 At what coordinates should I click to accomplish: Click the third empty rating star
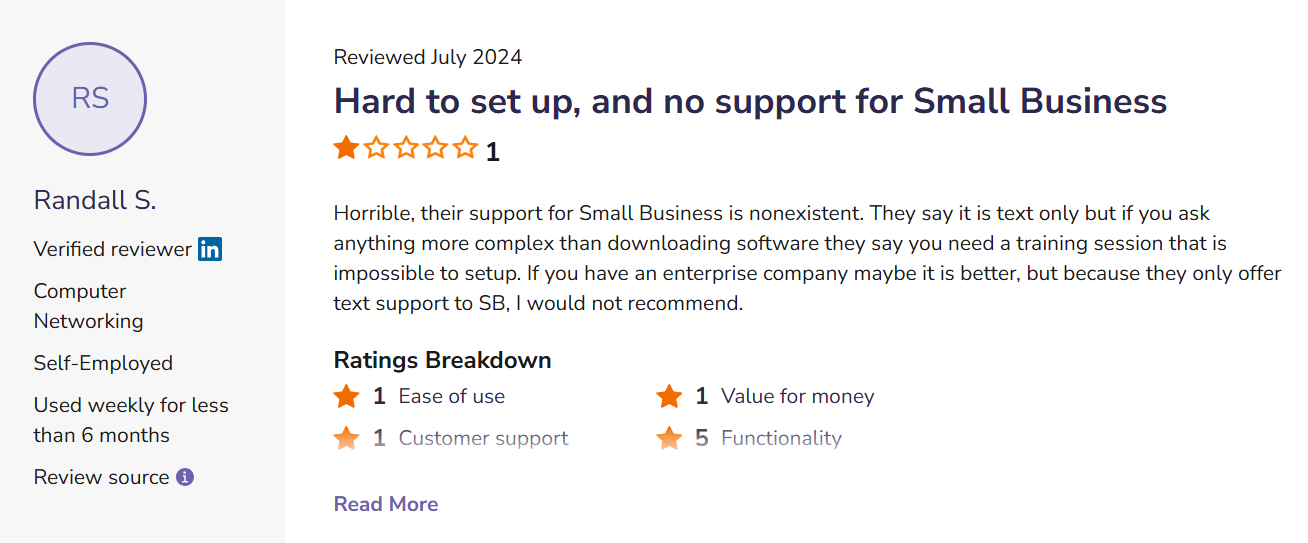(x=406, y=149)
